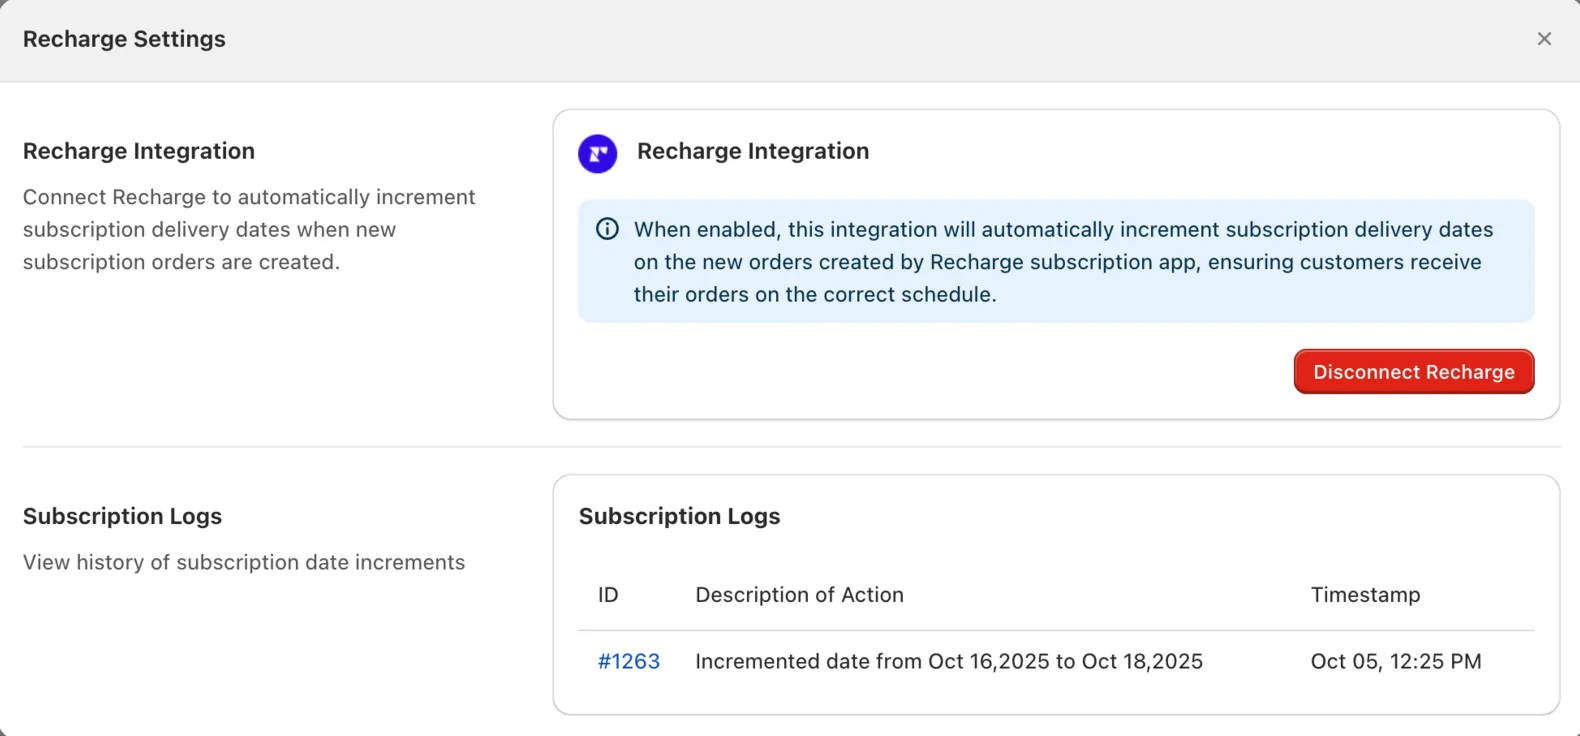Click the left-side Recharge Integration section heading
Screen dimensions: 1580x736
(x=139, y=151)
